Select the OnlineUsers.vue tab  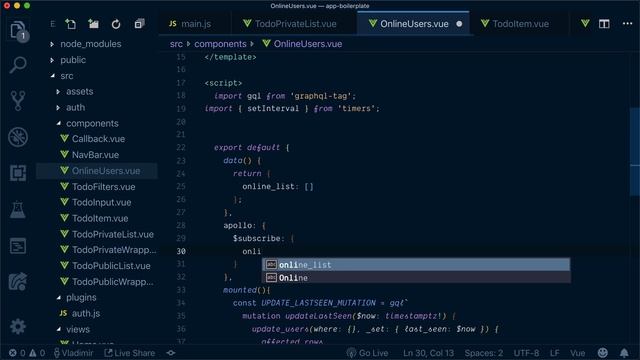(x=413, y=24)
